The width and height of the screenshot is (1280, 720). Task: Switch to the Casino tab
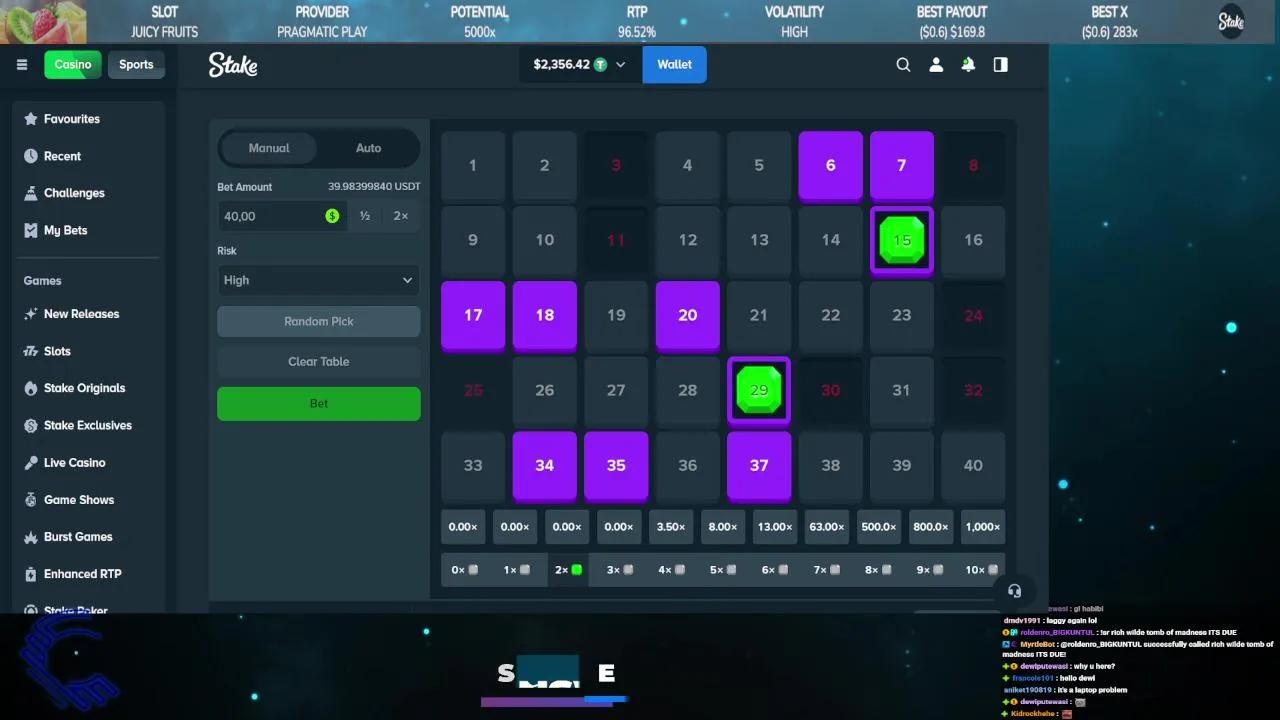[x=73, y=65]
